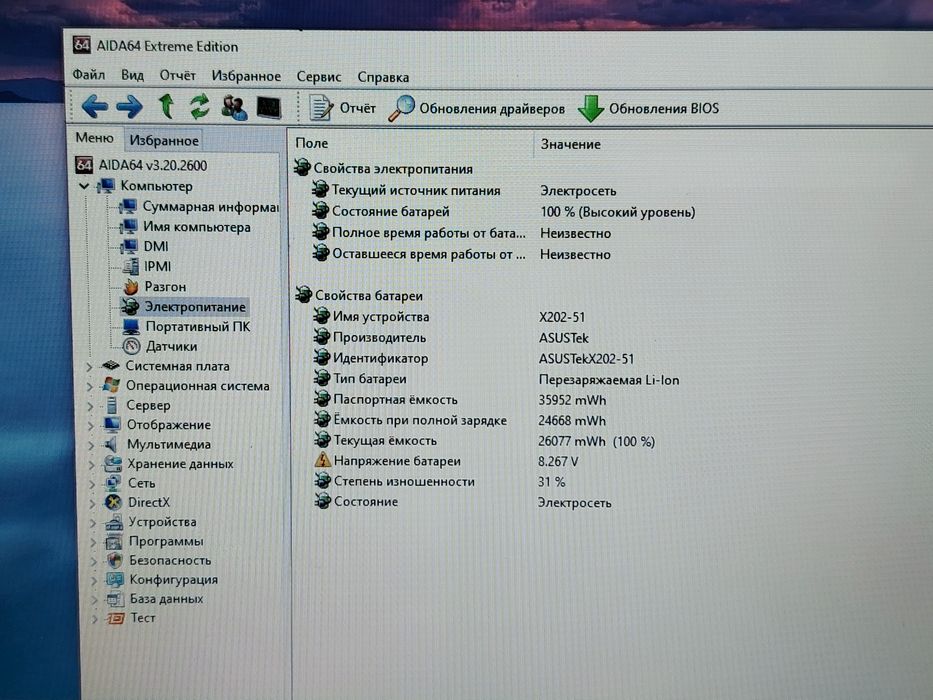Click the Свойства батареи section icon

click(x=303, y=295)
